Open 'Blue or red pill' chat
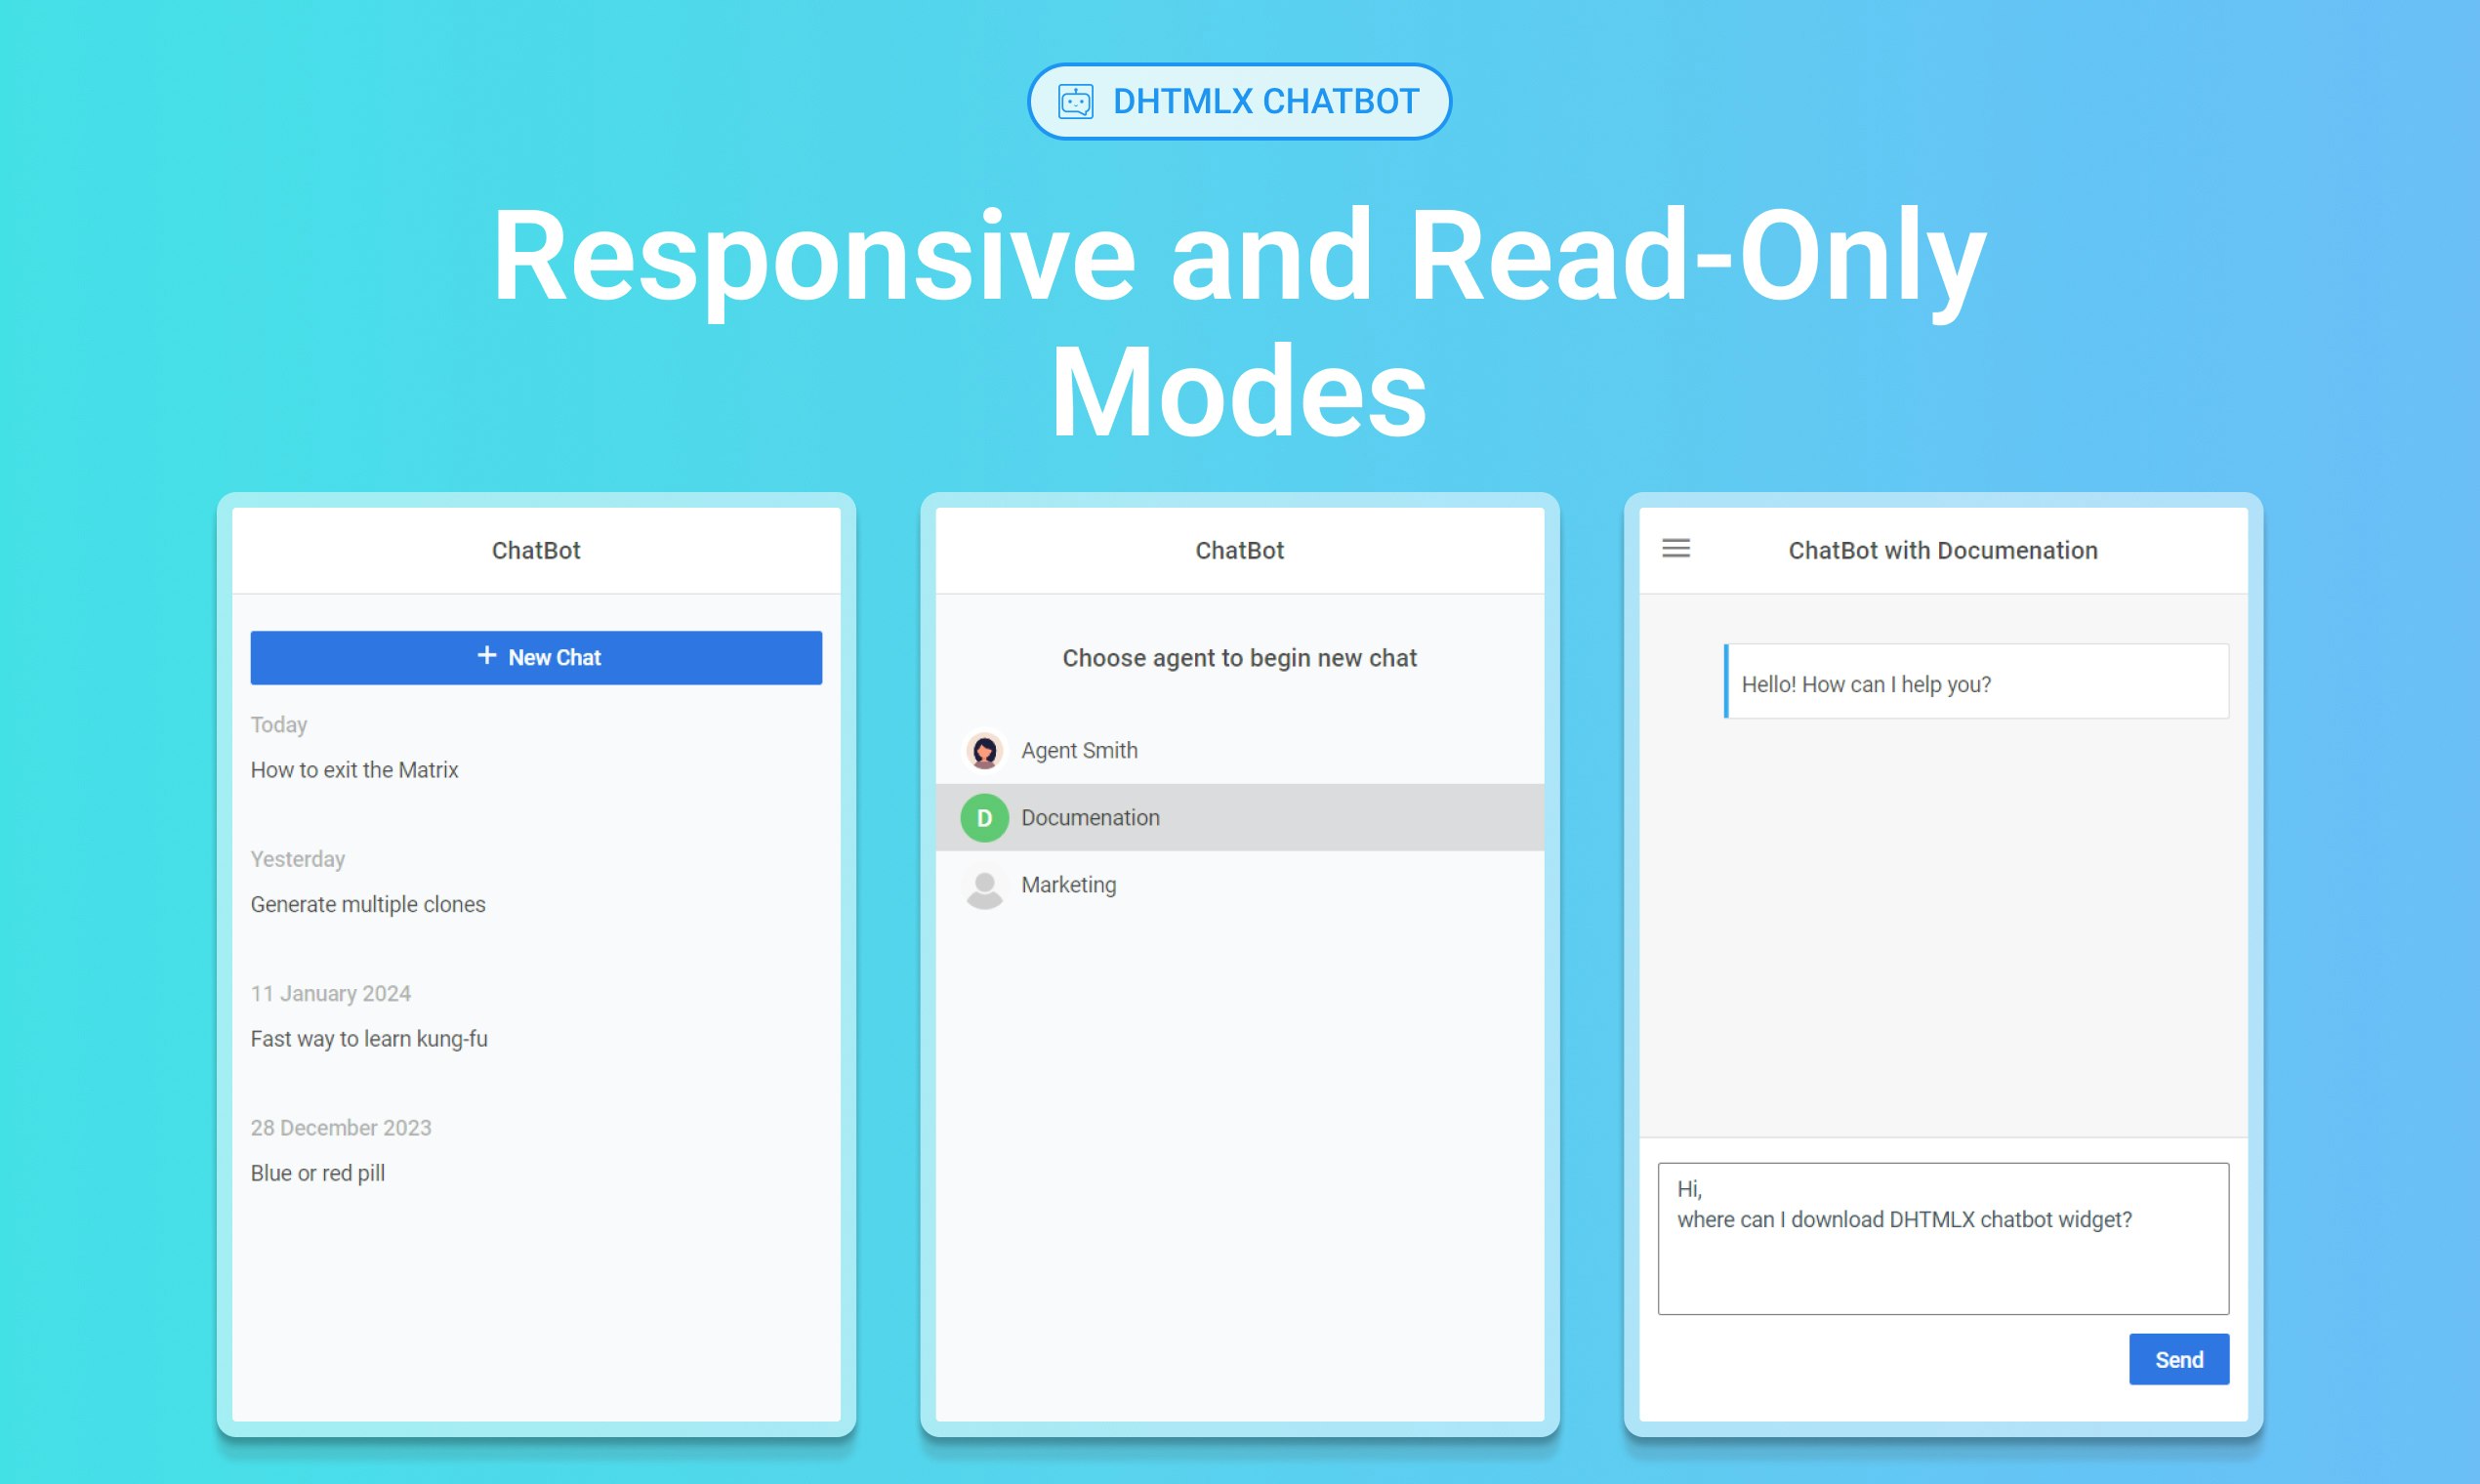 [318, 1173]
